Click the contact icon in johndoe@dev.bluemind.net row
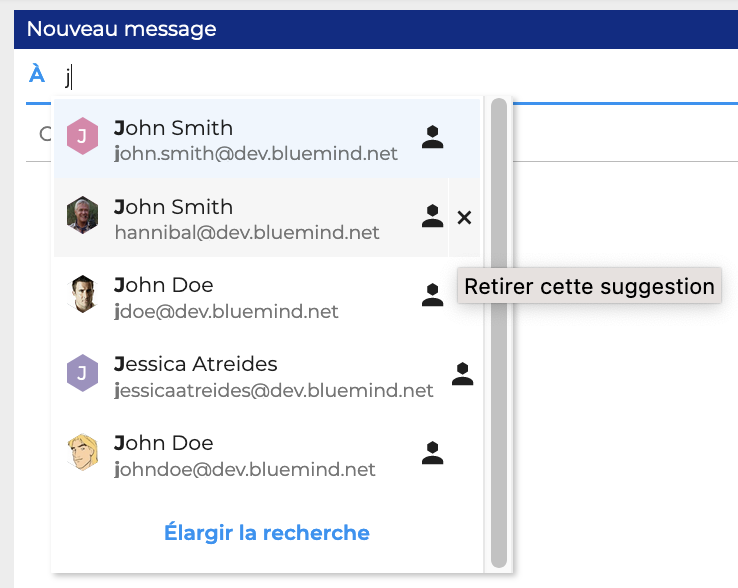 pos(432,452)
